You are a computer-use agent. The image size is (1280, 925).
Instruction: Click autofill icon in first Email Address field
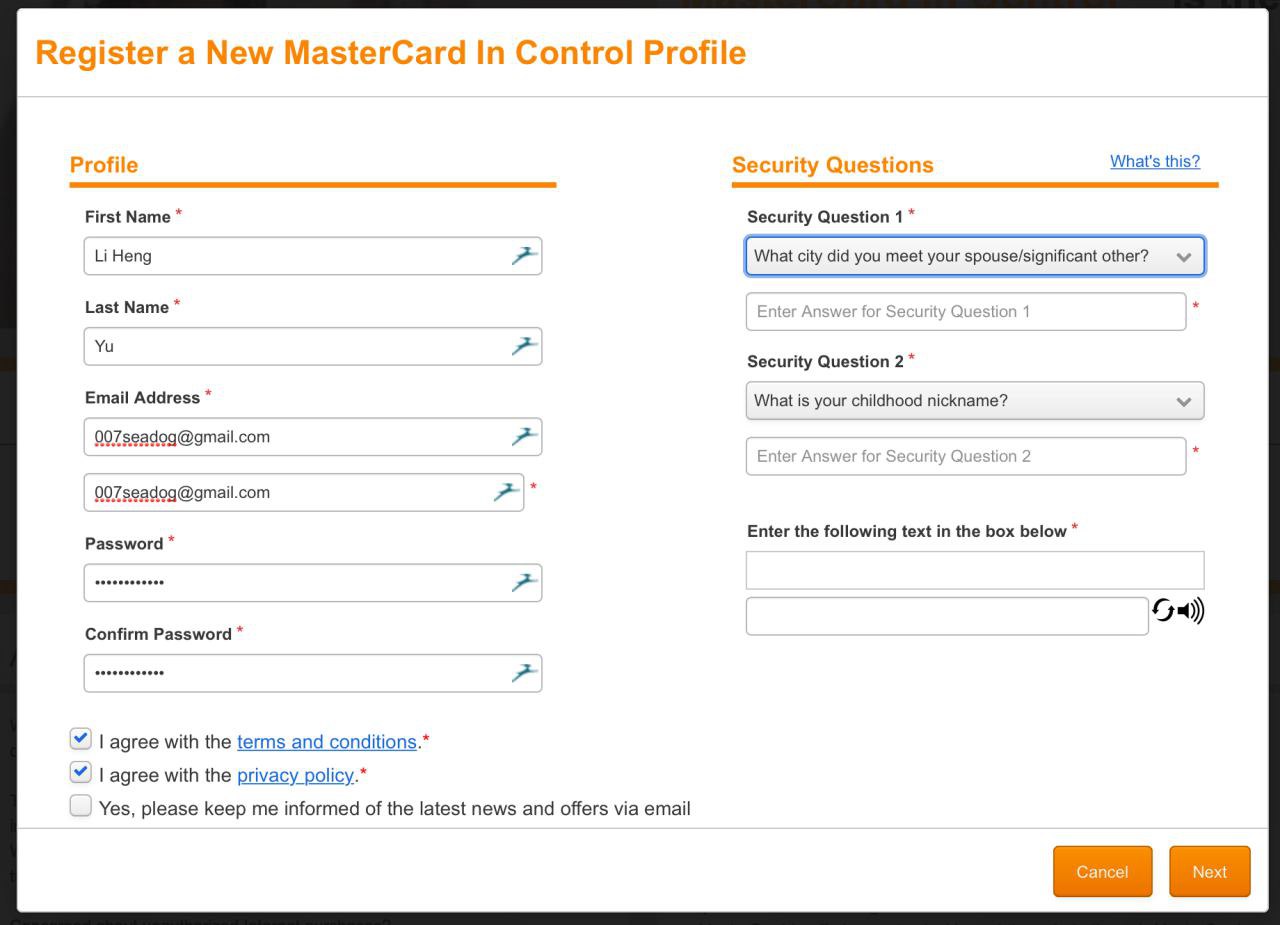click(524, 436)
